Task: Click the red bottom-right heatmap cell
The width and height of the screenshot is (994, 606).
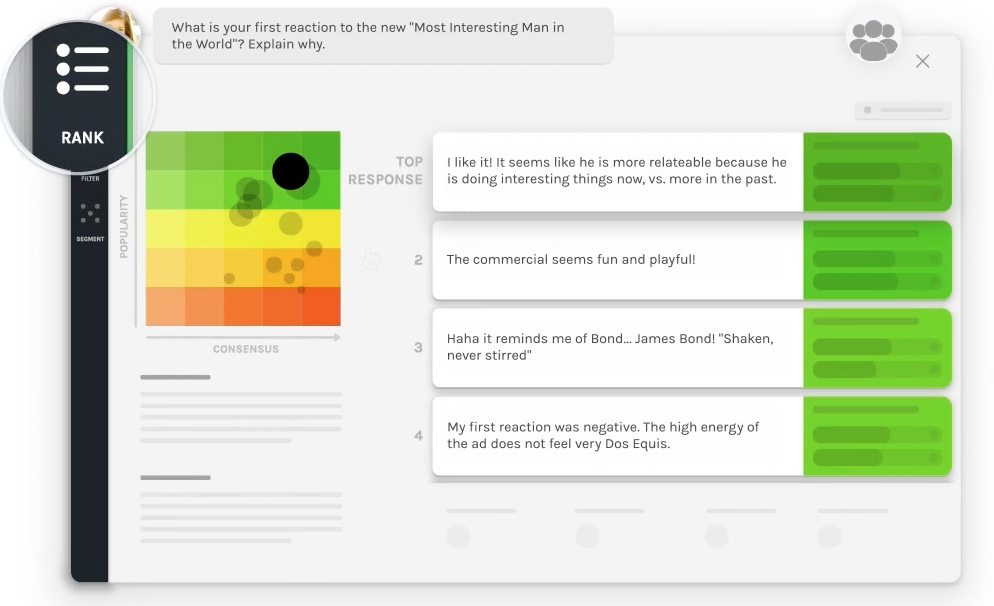Action: pyautogui.click(x=321, y=307)
